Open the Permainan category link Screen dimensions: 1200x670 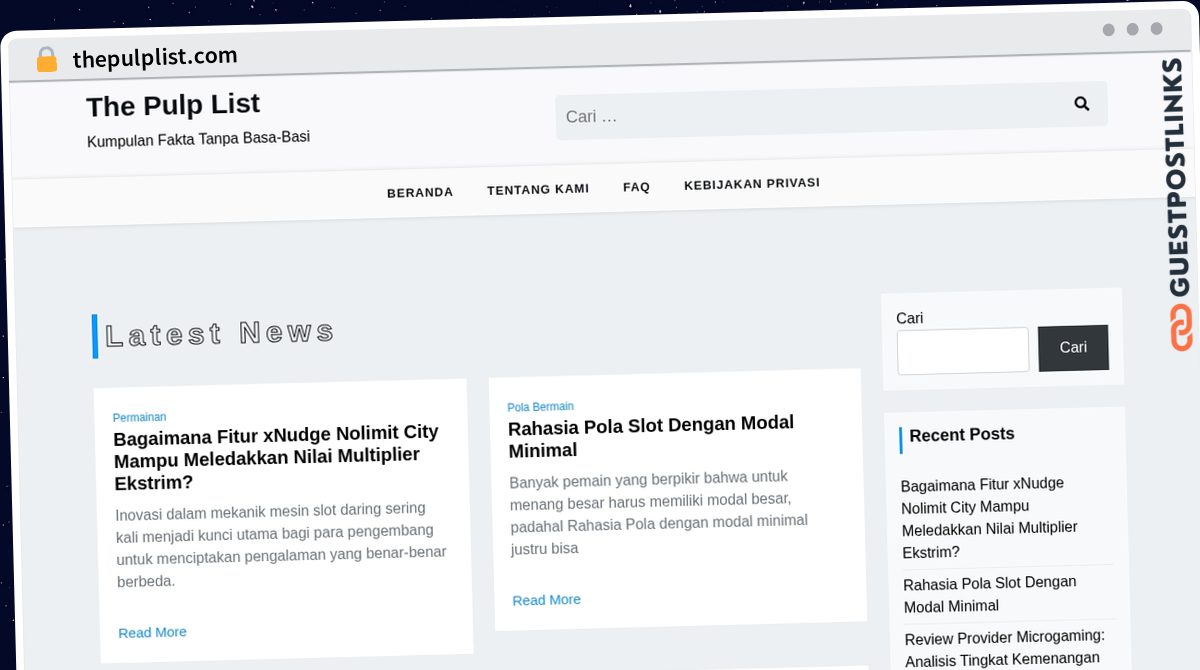coord(139,417)
